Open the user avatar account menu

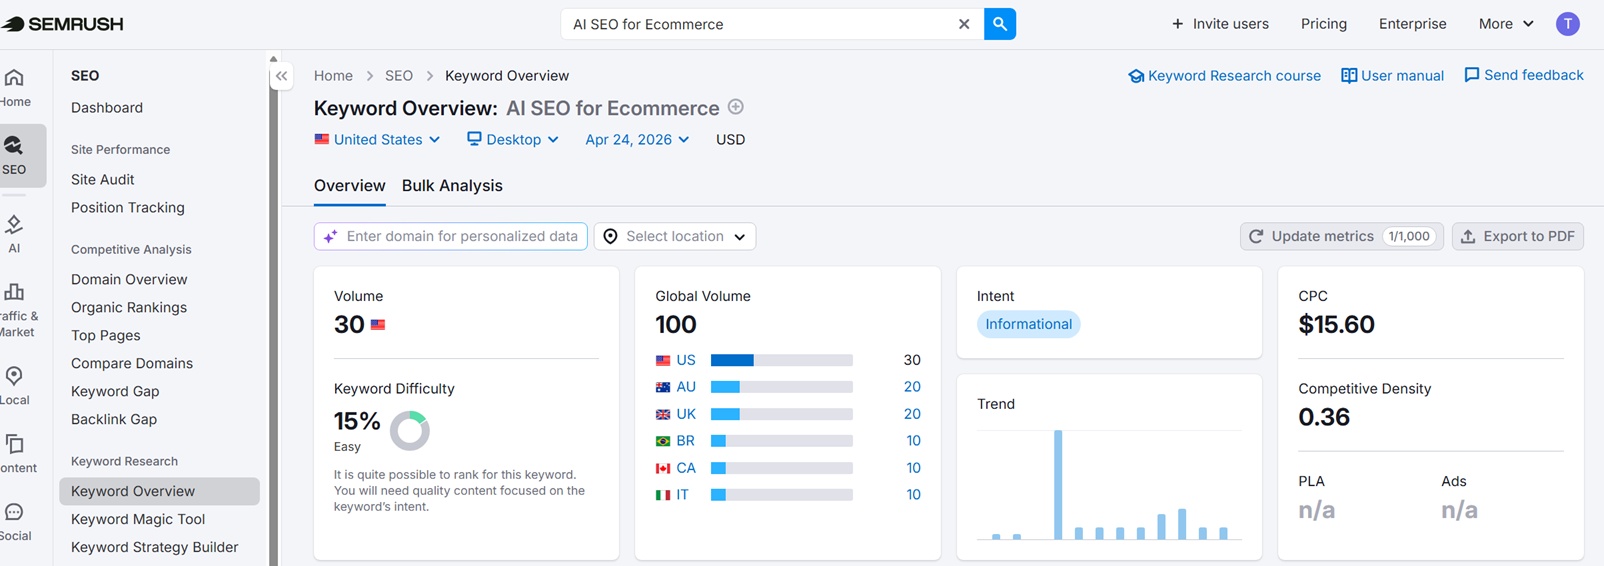click(1567, 24)
